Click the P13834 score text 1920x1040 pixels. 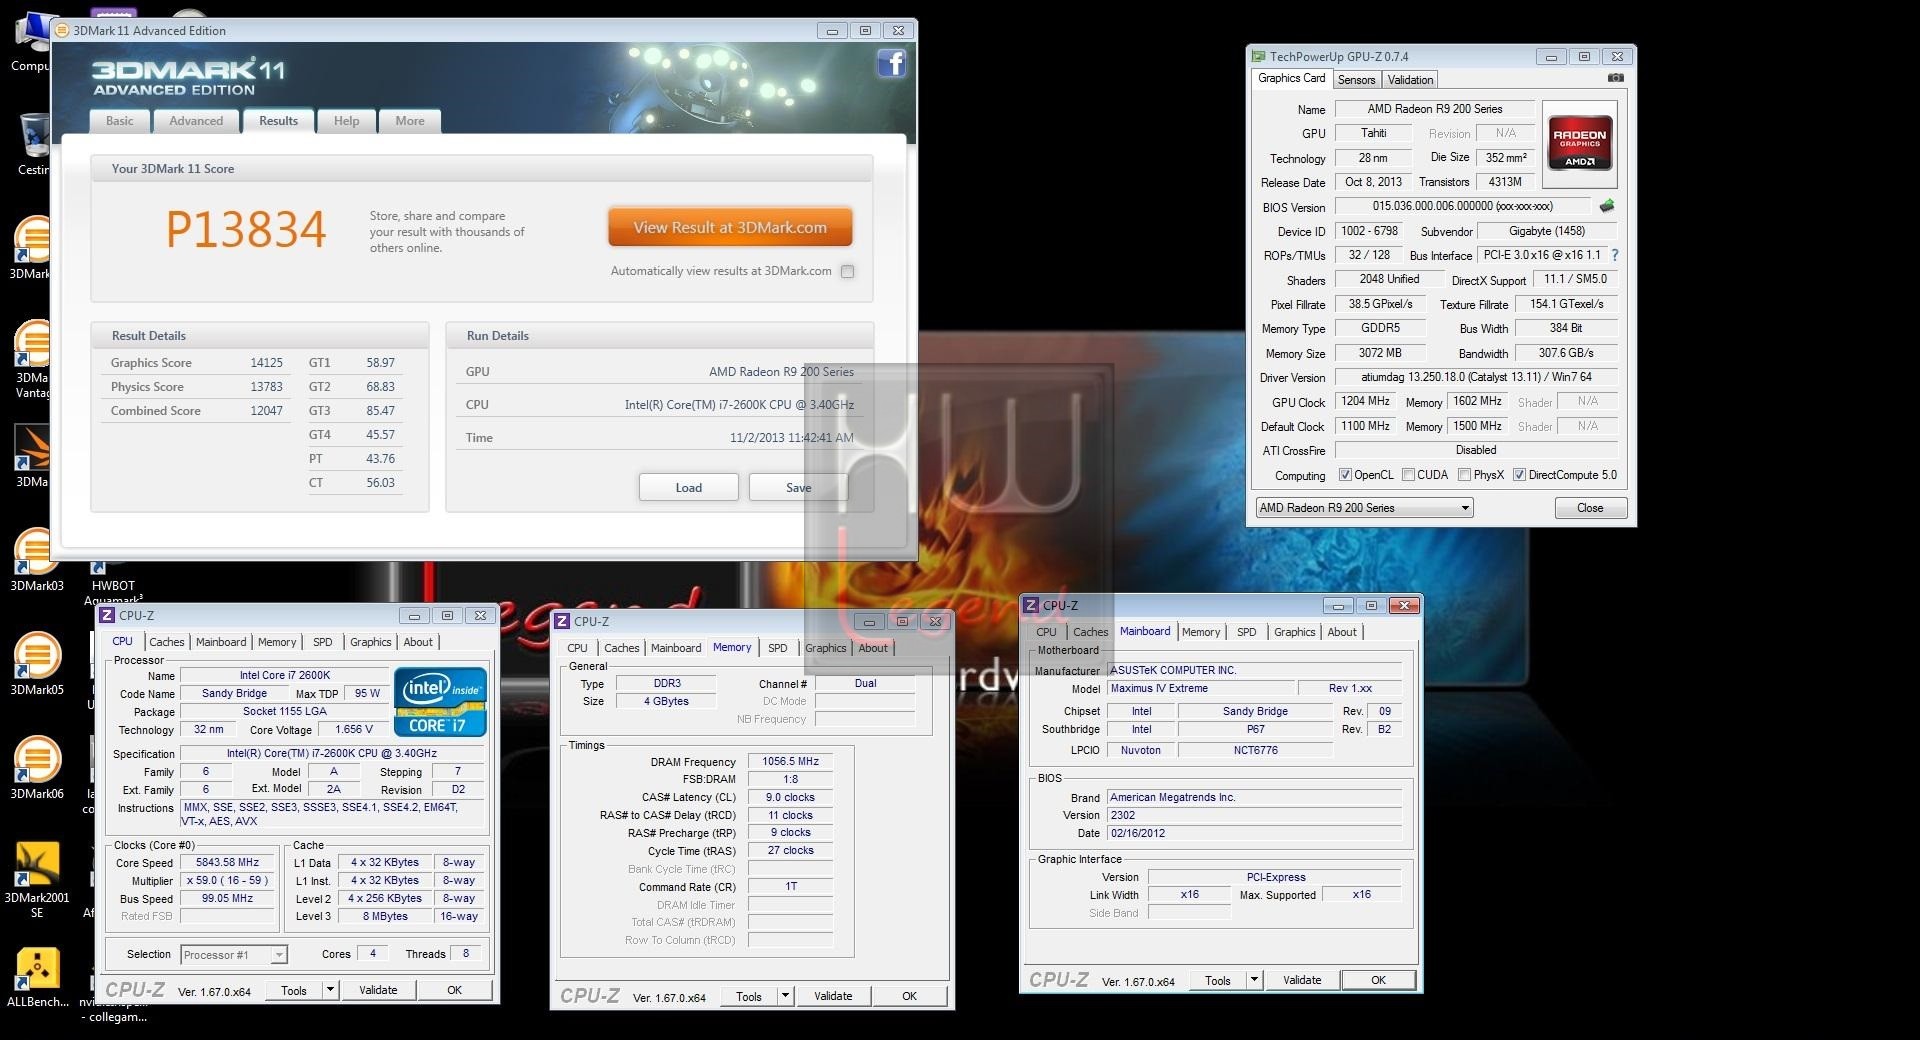tap(246, 229)
